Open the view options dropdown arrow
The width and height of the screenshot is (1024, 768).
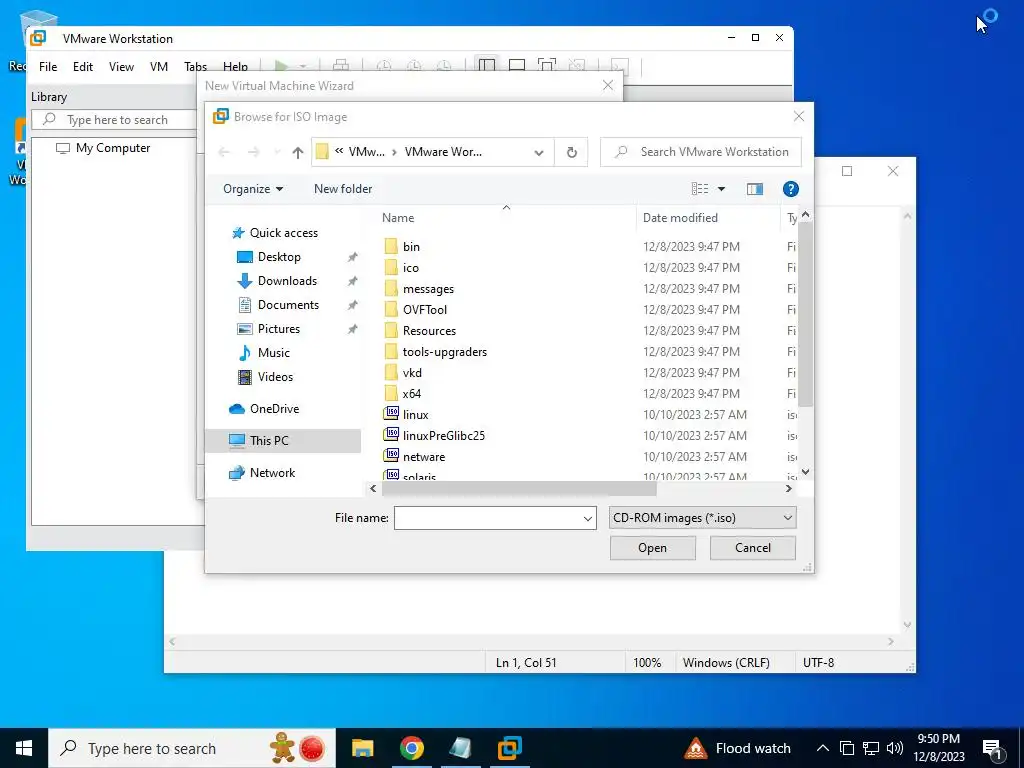click(x=721, y=189)
